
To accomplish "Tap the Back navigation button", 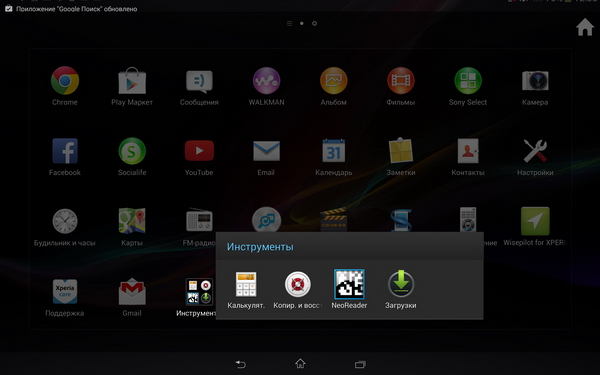I will (x=241, y=364).
